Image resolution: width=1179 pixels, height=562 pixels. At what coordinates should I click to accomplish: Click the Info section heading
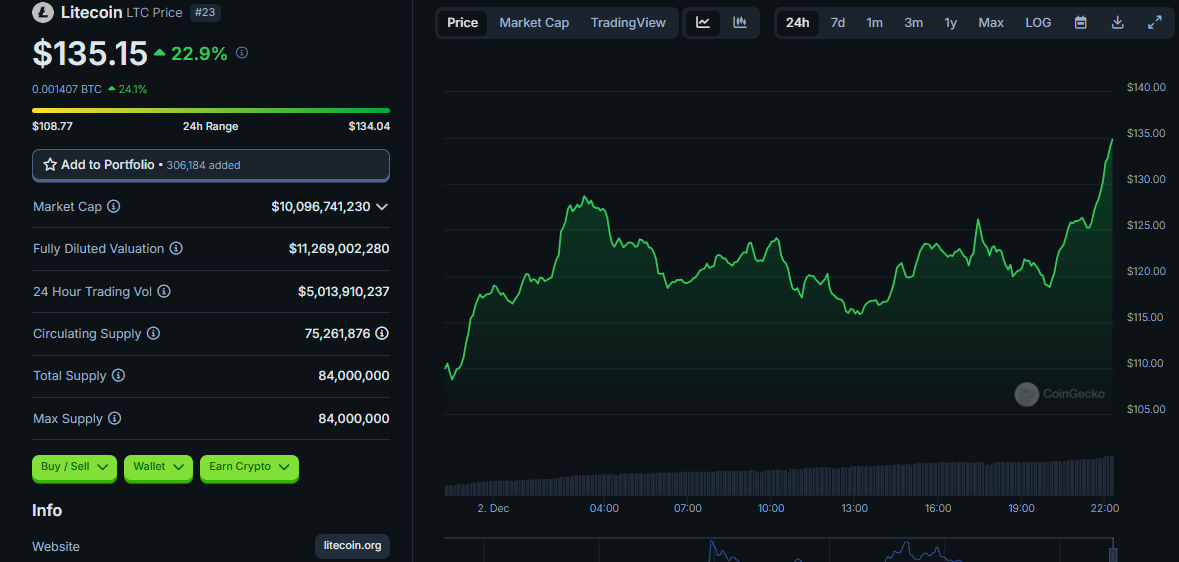[47, 510]
